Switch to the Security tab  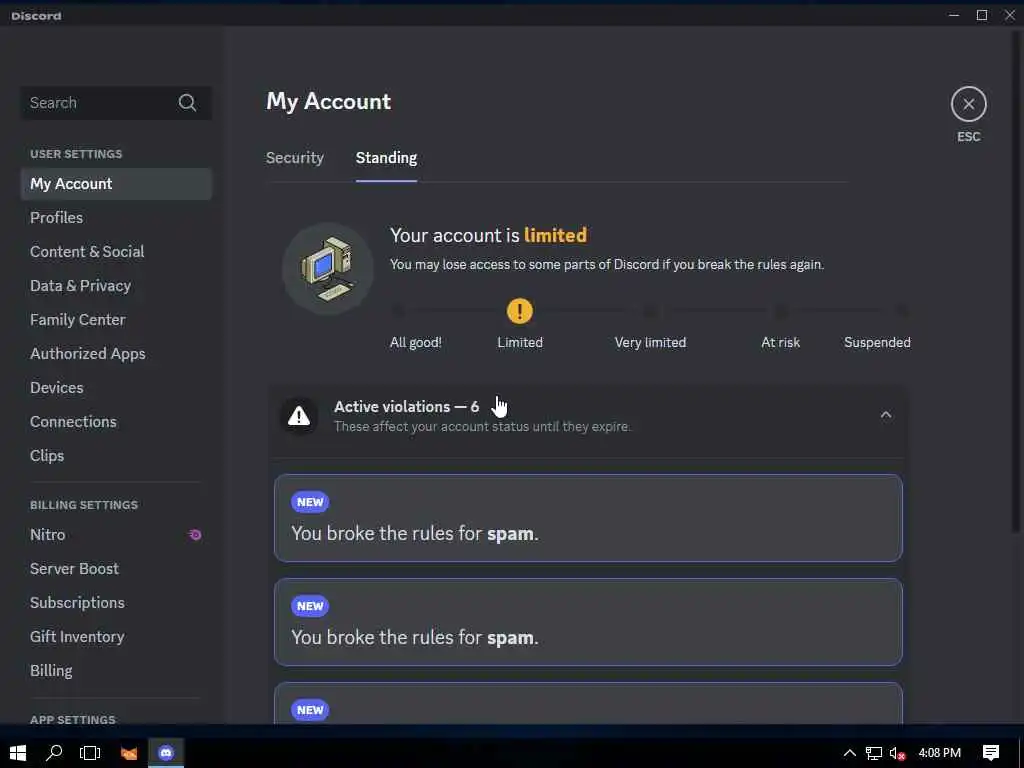click(x=295, y=158)
